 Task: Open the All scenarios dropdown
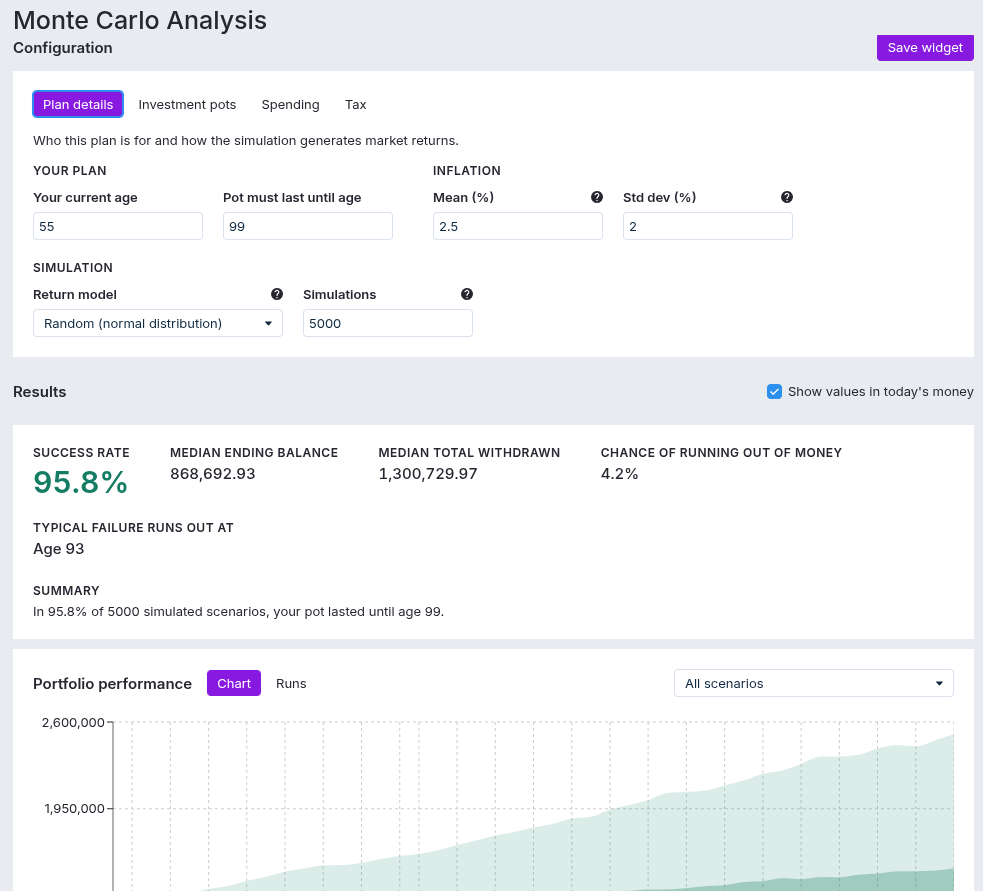pyautogui.click(x=814, y=683)
